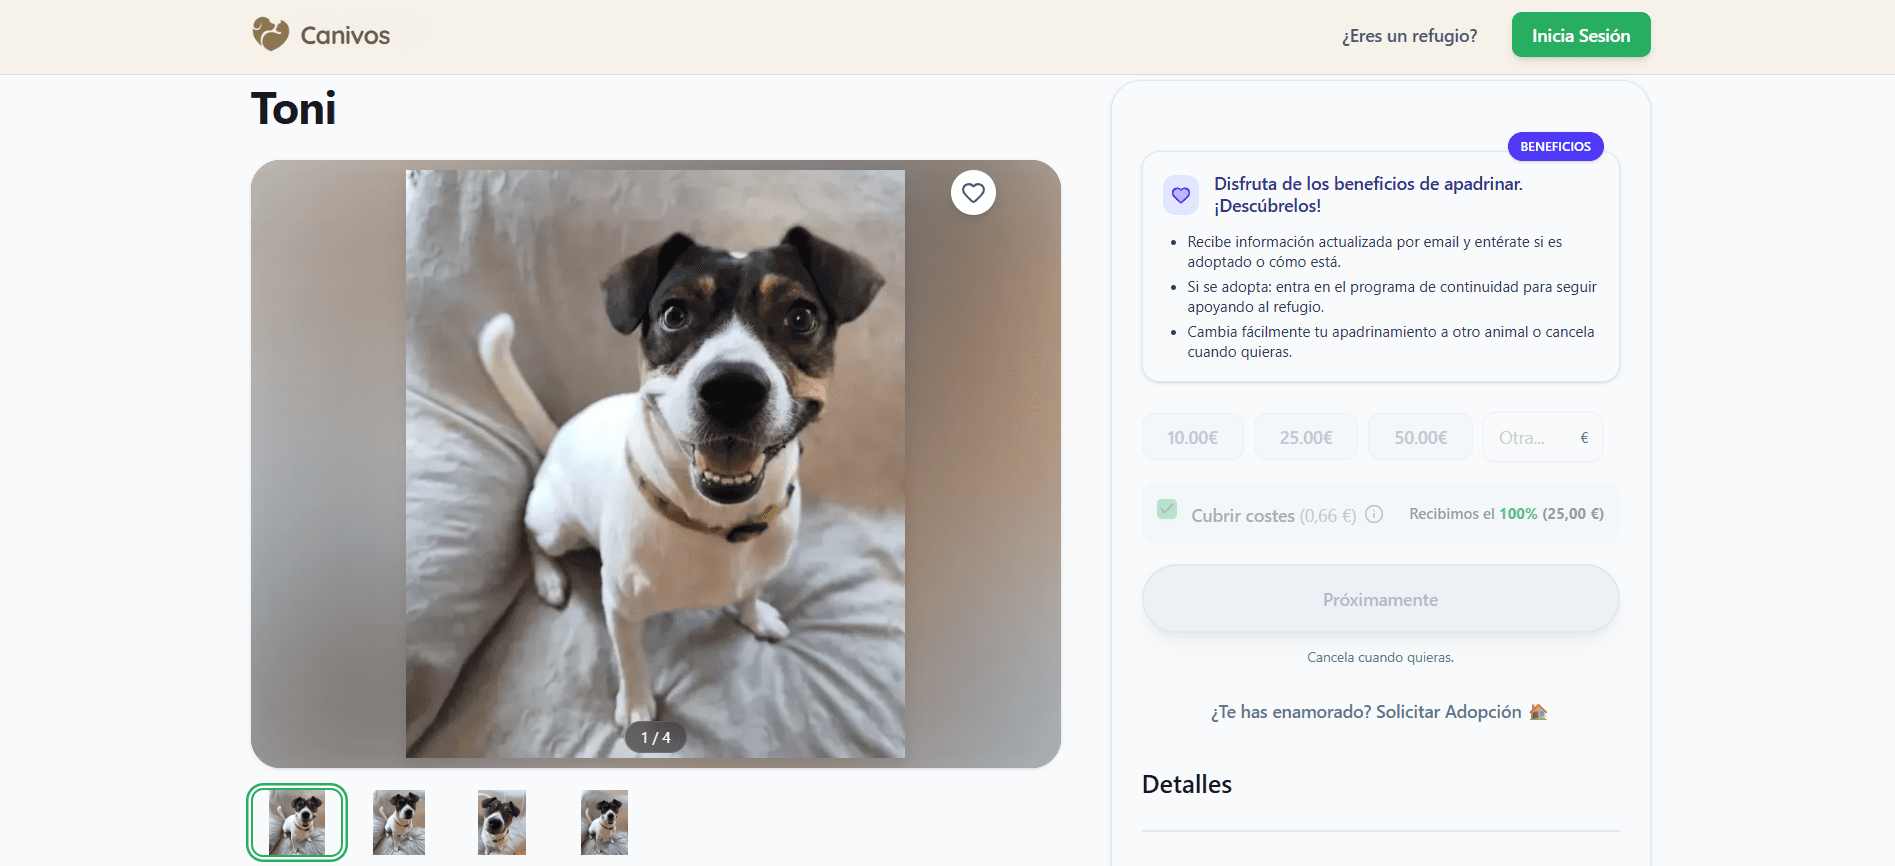Show the second photo thumbnail

pyautogui.click(x=399, y=822)
